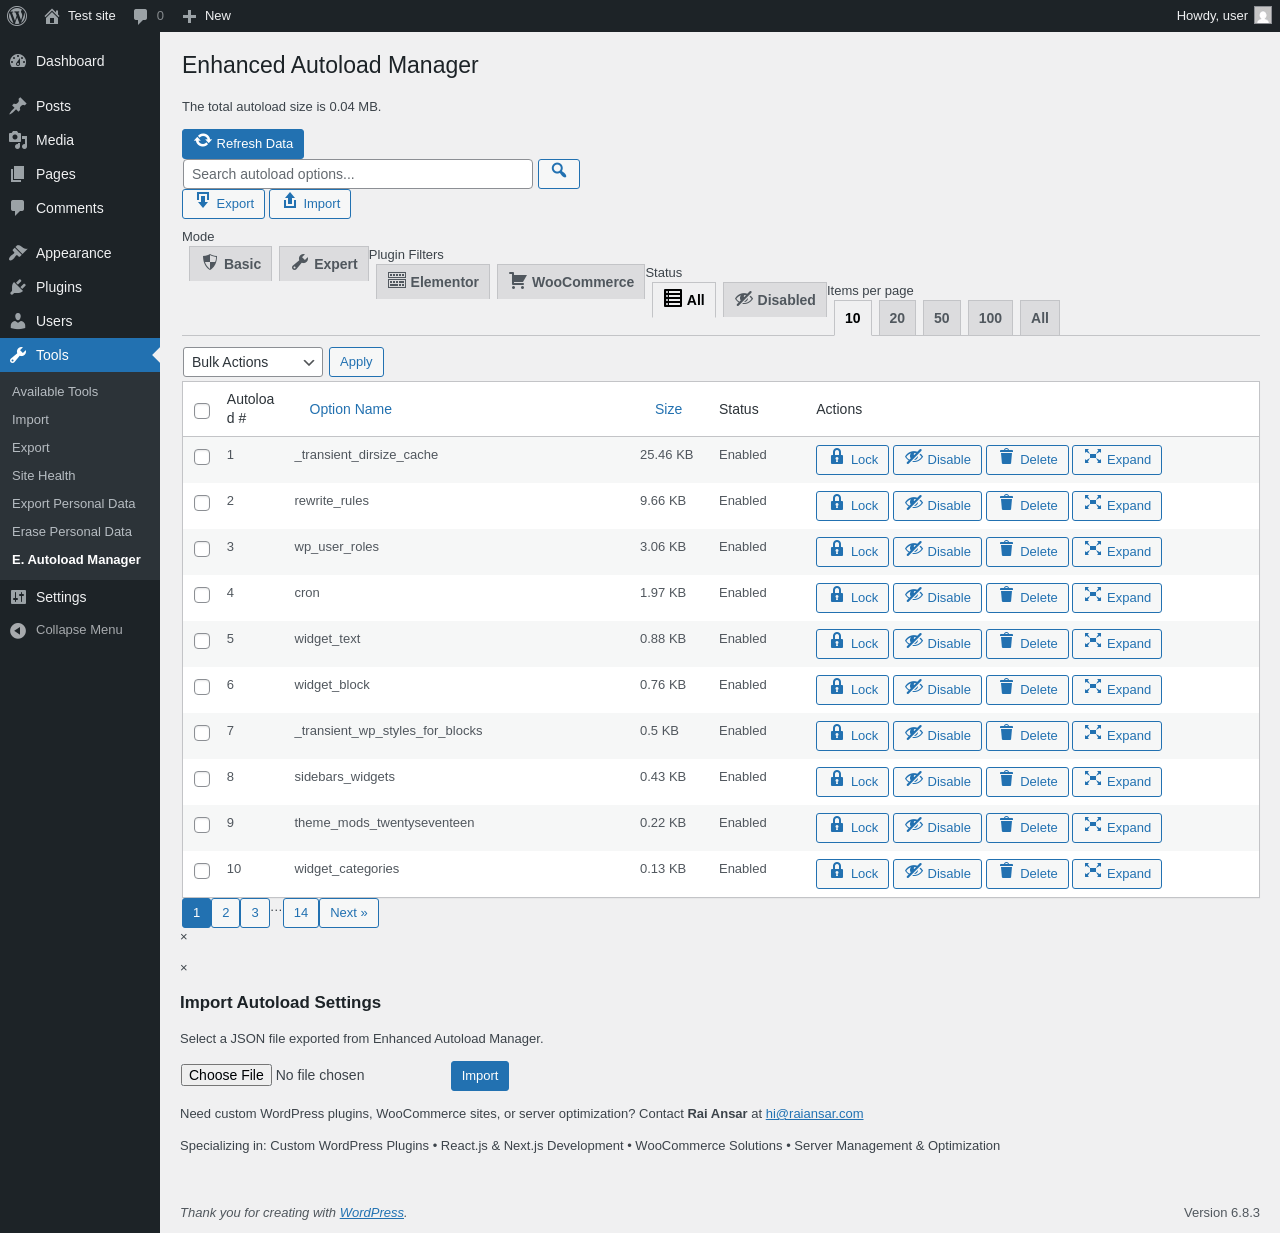Expand the _transient_dirsize_cache option details

click(x=1117, y=460)
